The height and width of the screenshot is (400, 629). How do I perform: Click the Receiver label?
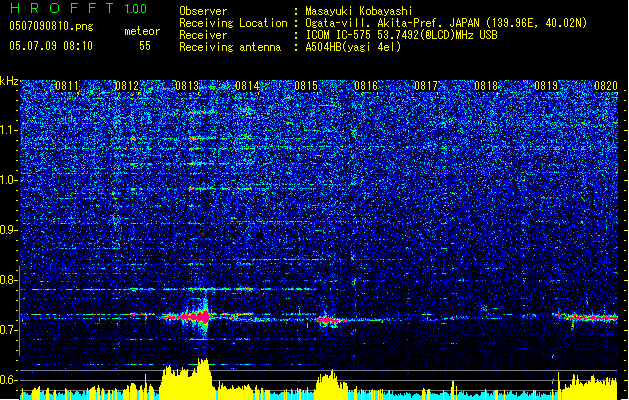click(x=203, y=35)
